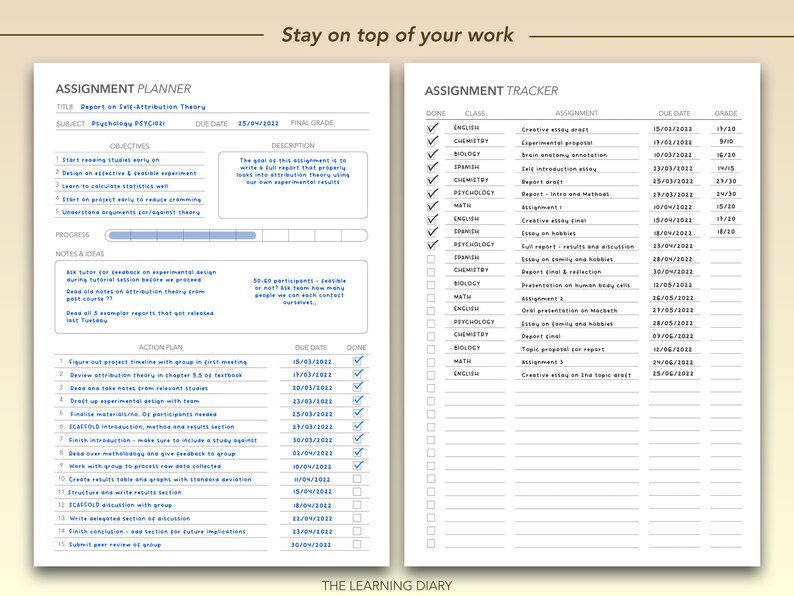Viewport: 794px width, 596px height.
Task: Tick the 'Structure and write results section' box
Action: click(357, 492)
